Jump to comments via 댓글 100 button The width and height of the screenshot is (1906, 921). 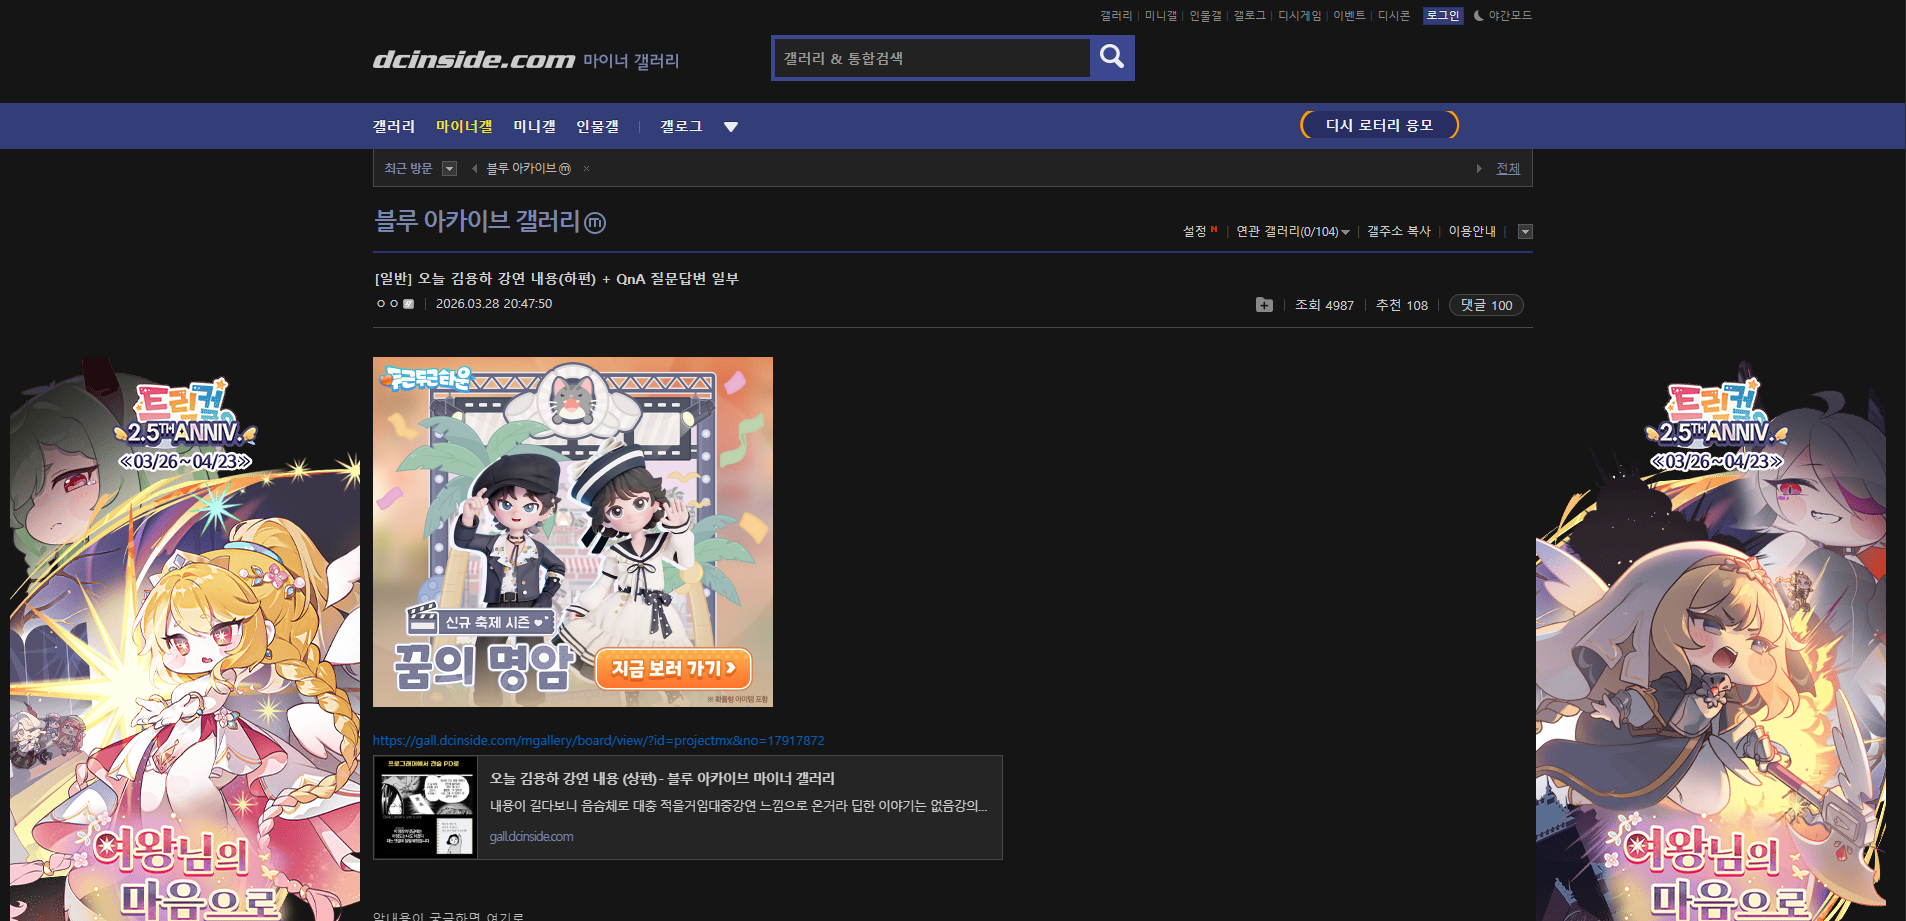(x=1486, y=305)
